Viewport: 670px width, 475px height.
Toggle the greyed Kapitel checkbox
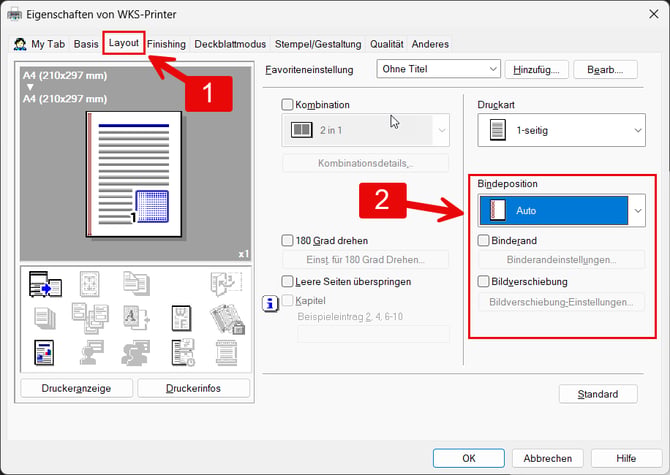pyautogui.click(x=288, y=301)
